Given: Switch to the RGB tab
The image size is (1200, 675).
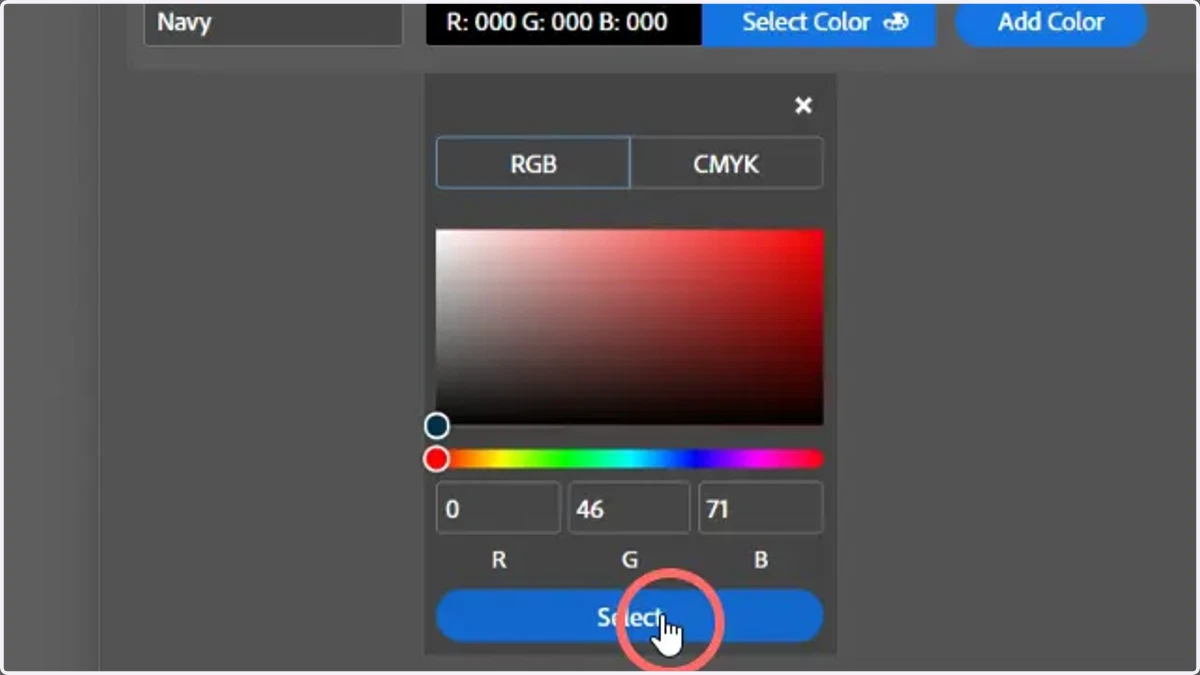Looking at the screenshot, I should pyautogui.click(x=533, y=163).
